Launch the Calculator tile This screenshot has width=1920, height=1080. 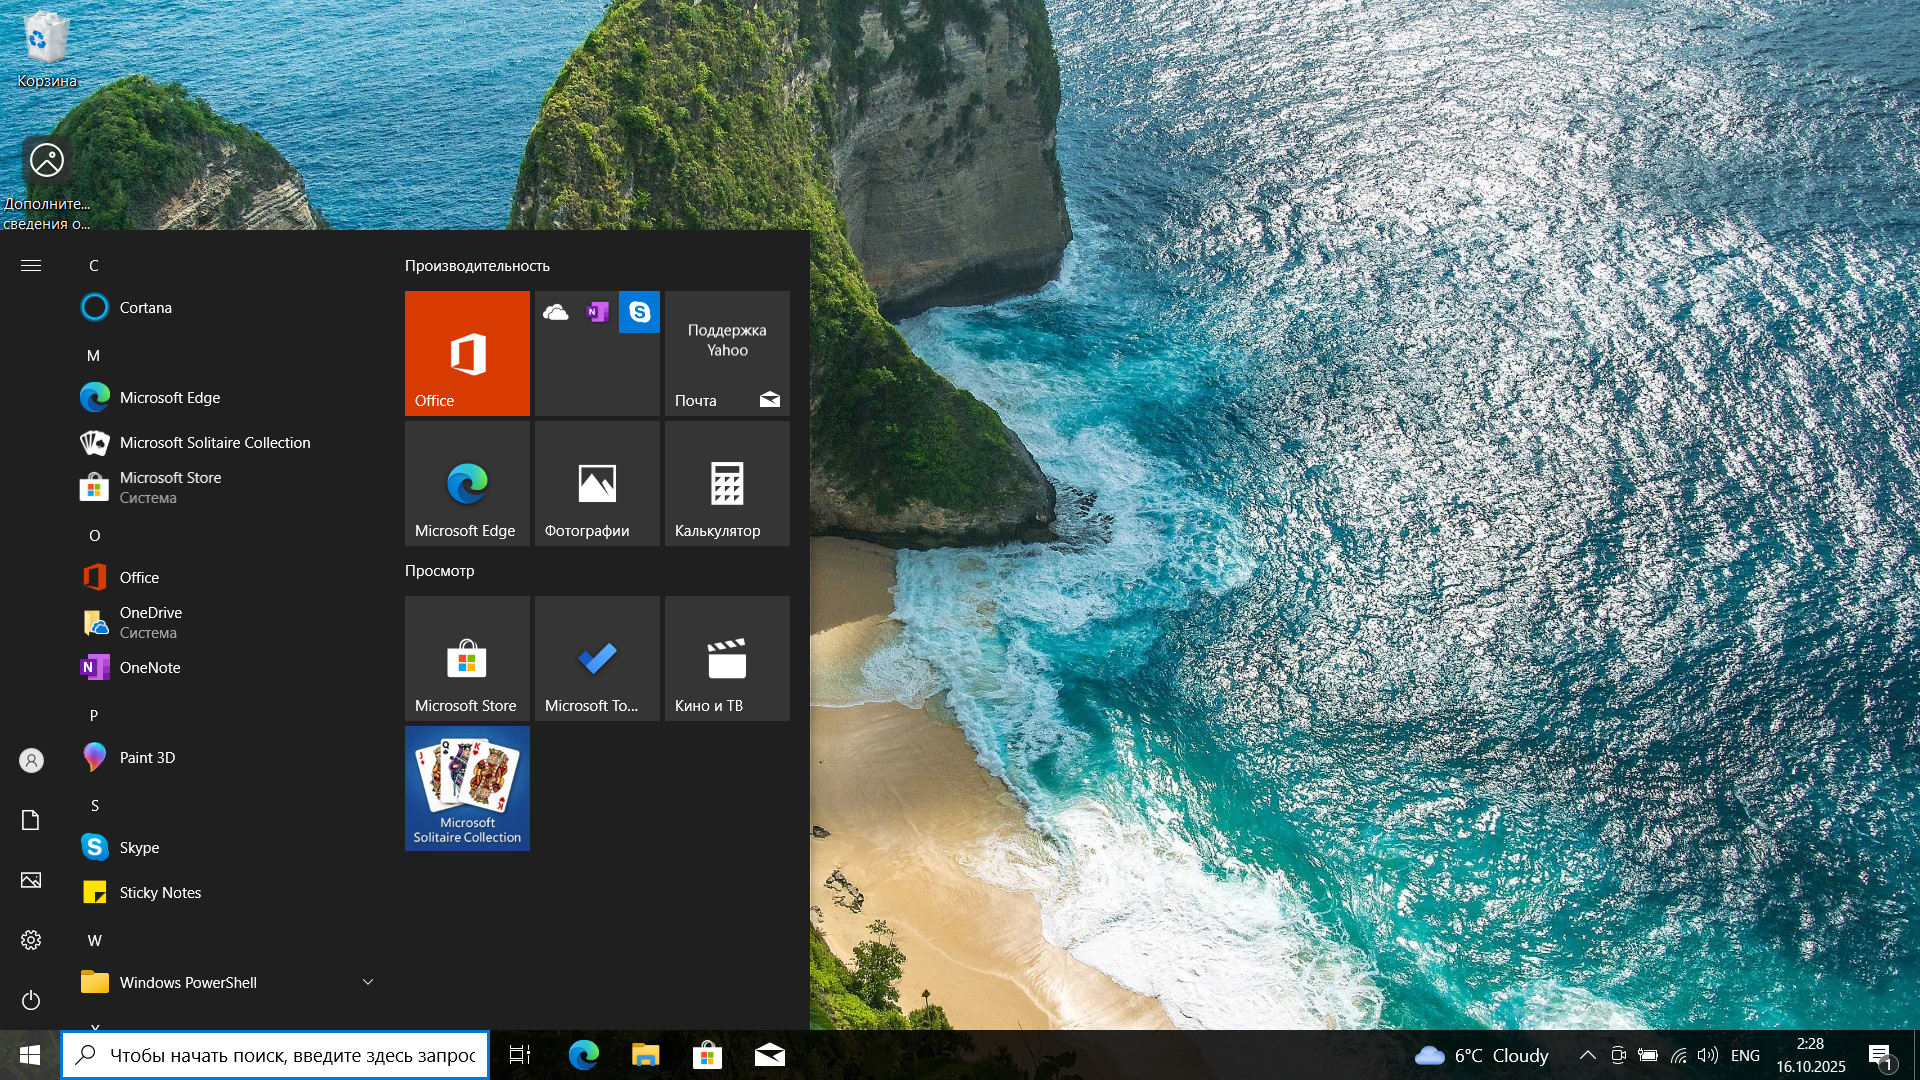(x=727, y=483)
